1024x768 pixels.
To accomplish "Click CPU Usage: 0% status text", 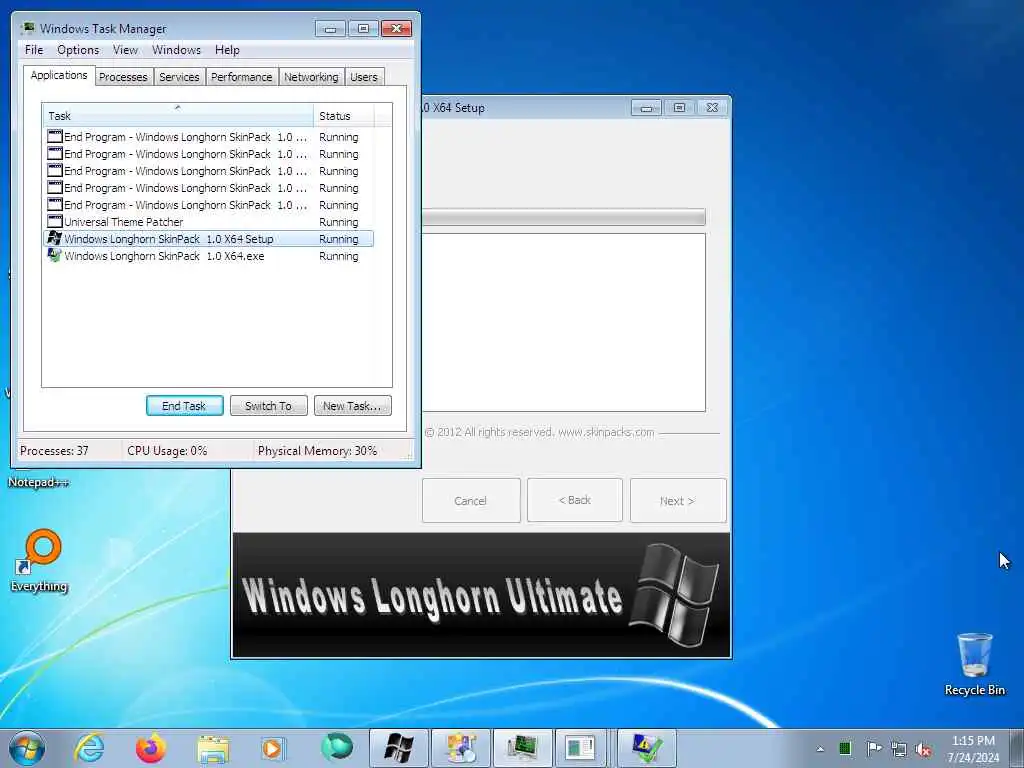I will [x=167, y=451].
